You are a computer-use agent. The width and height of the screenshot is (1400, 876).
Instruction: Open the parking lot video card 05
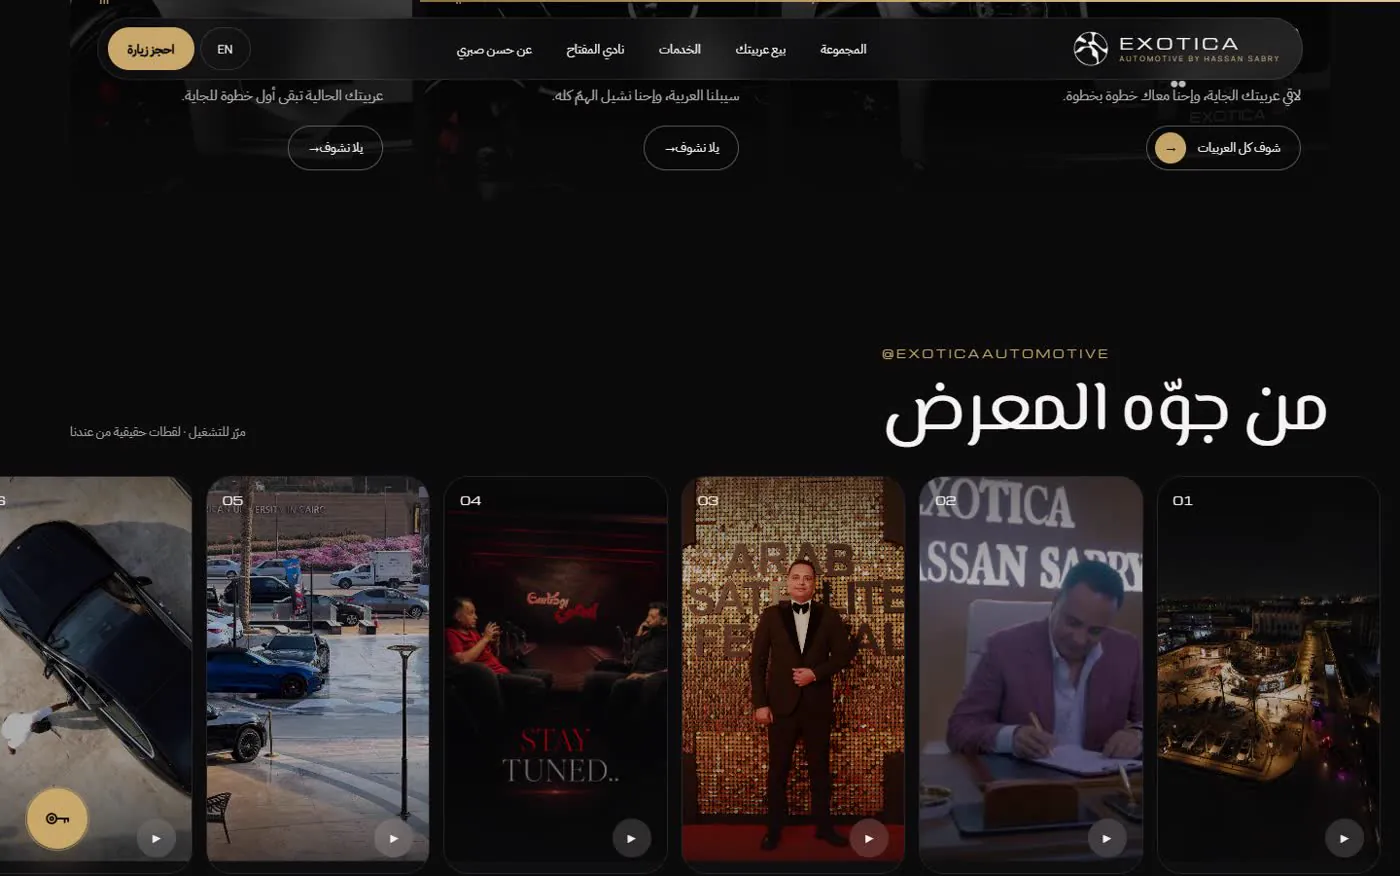tap(318, 675)
